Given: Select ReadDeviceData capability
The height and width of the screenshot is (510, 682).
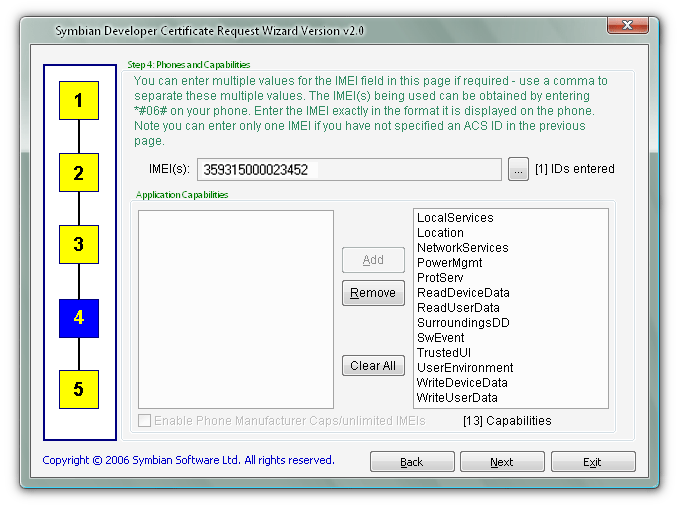Looking at the screenshot, I should coord(463,293).
